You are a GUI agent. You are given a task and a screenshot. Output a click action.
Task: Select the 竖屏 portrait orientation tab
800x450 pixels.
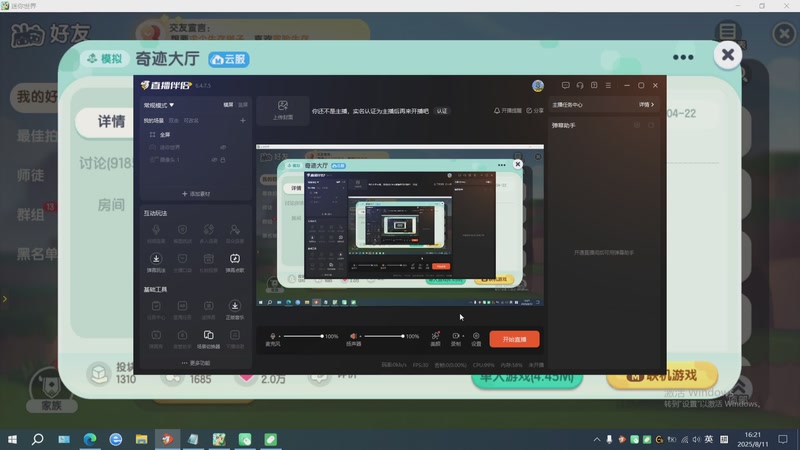click(243, 105)
